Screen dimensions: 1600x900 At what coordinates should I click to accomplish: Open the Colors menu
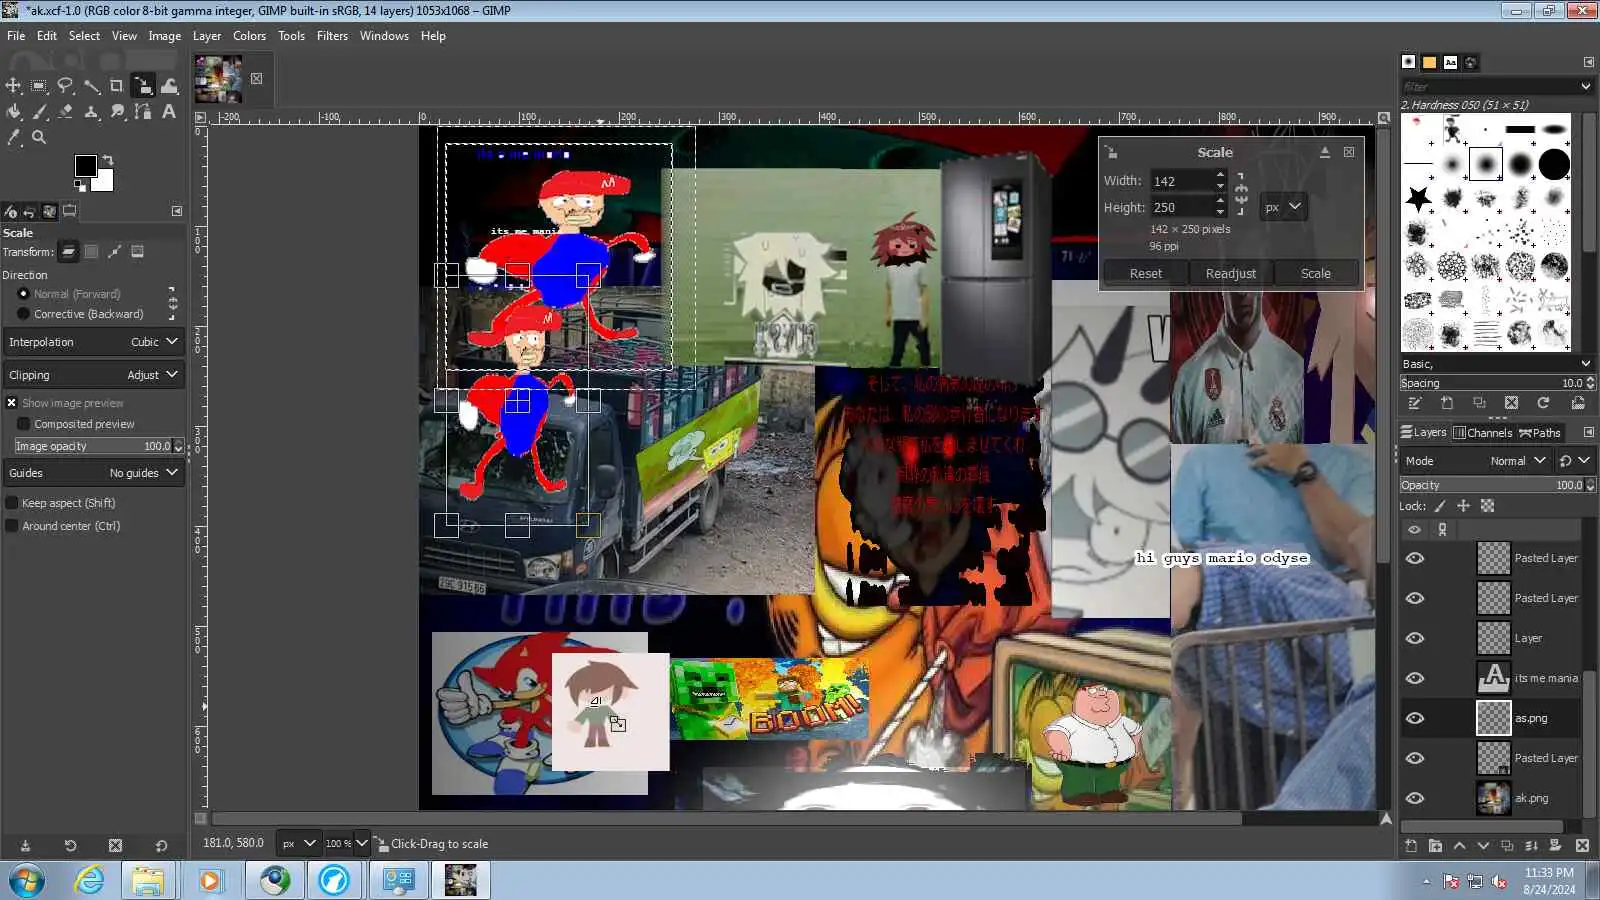pyautogui.click(x=249, y=36)
